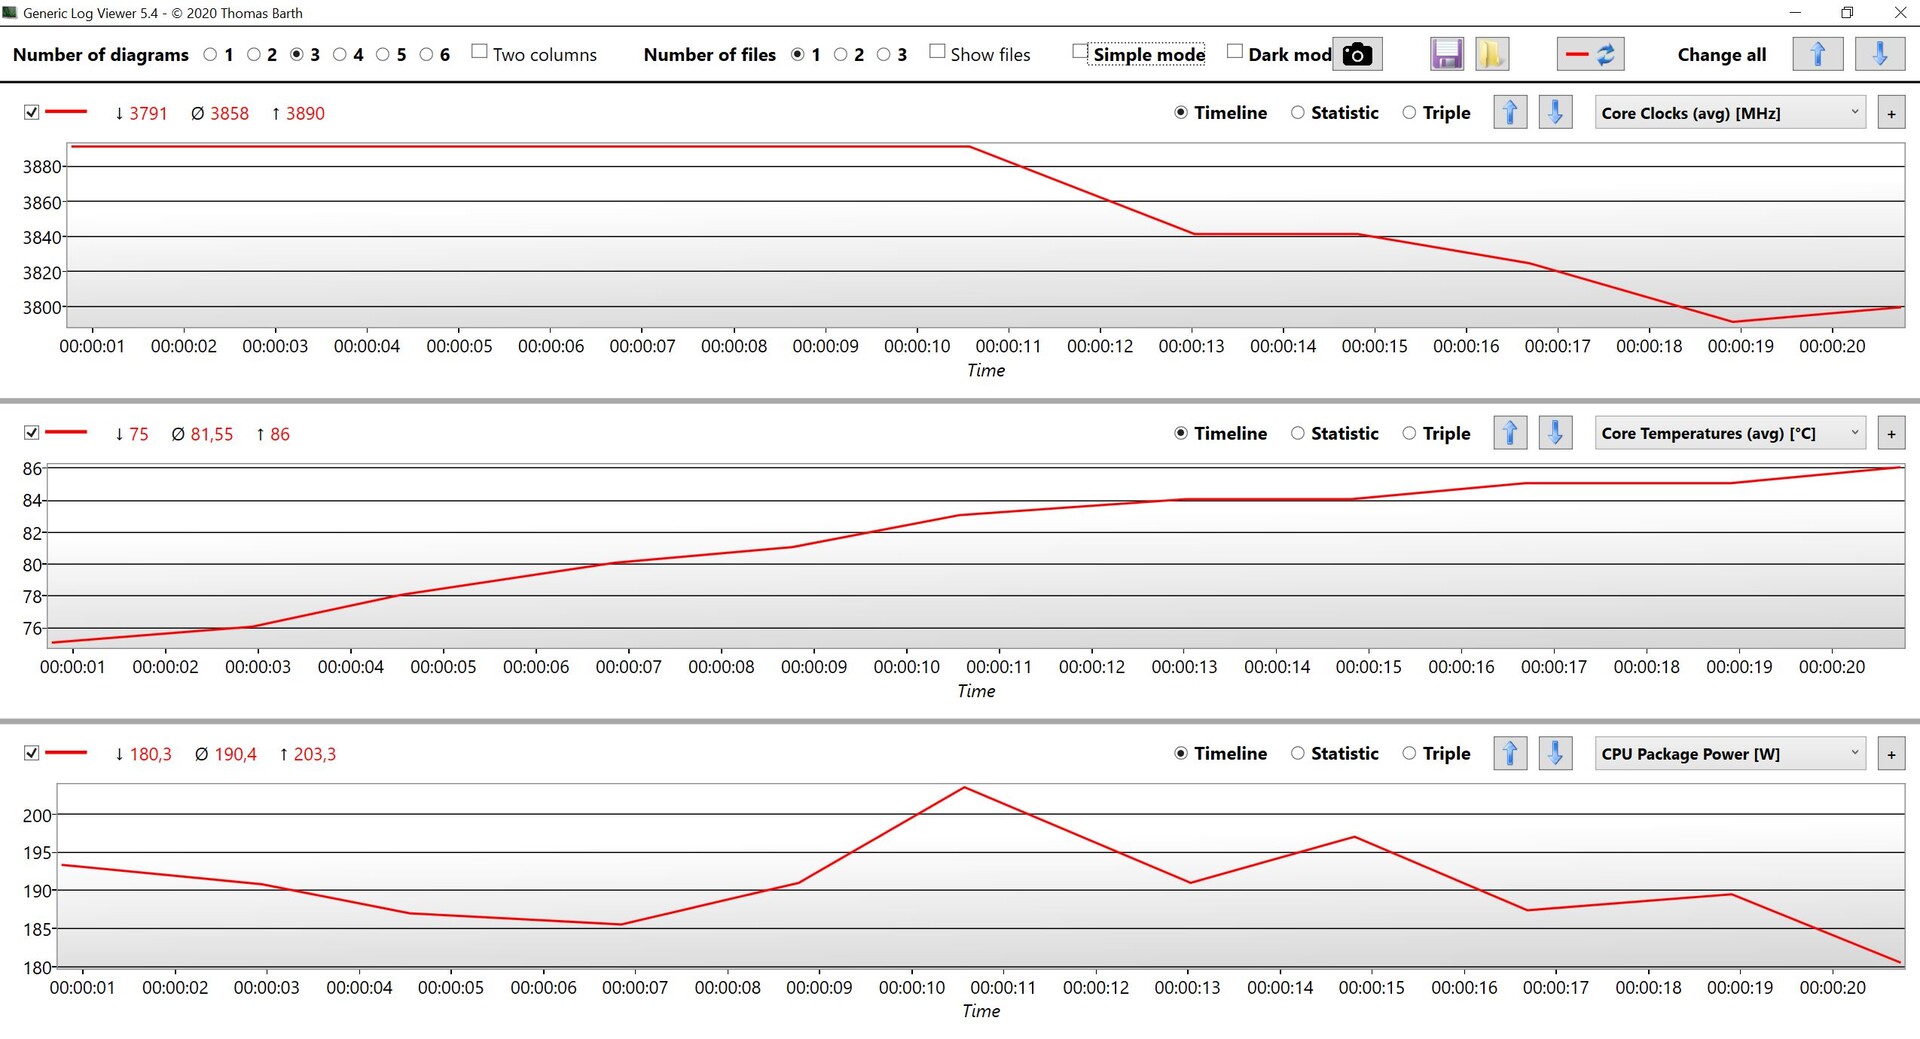
Task: Uncheck the Core Clocks series checkbox
Action: 32,112
